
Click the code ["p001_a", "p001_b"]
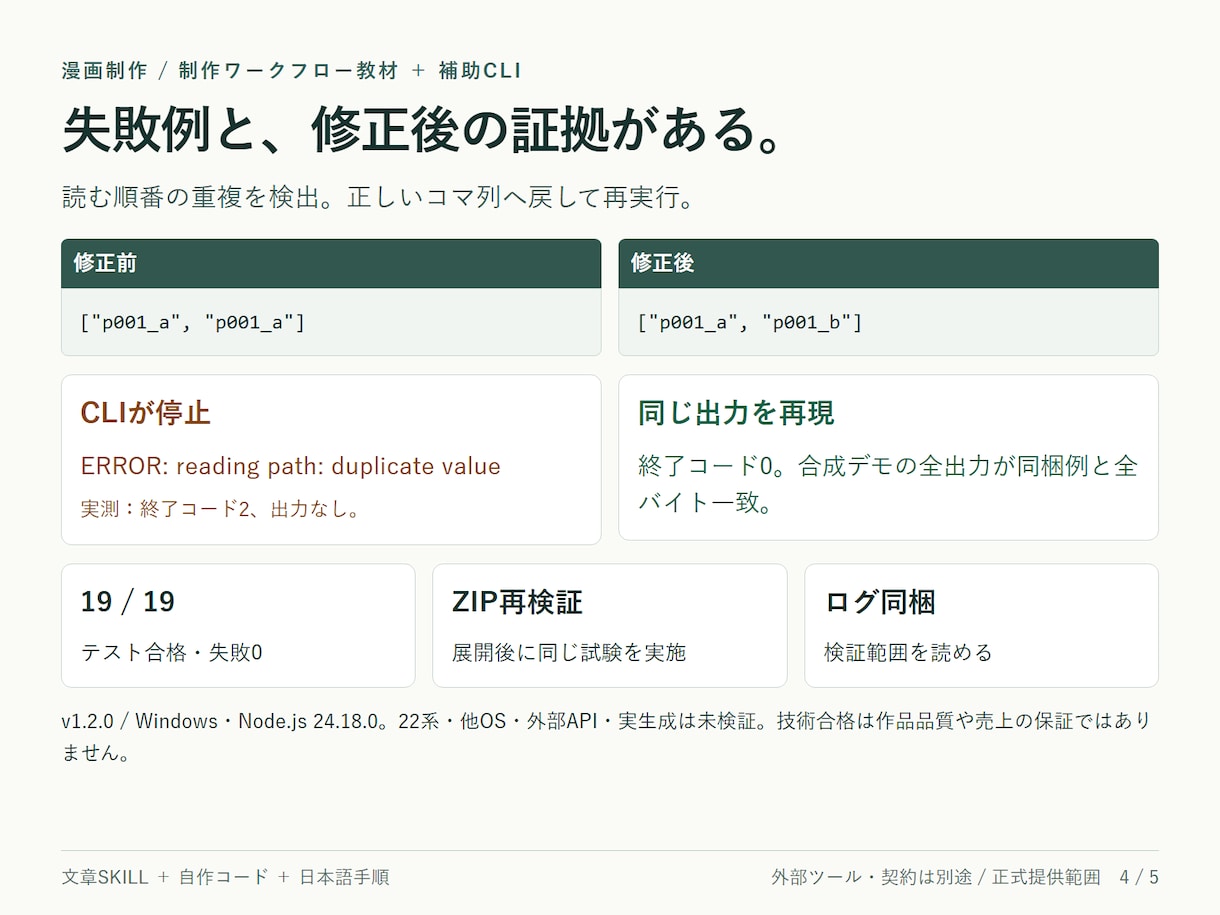(750, 322)
